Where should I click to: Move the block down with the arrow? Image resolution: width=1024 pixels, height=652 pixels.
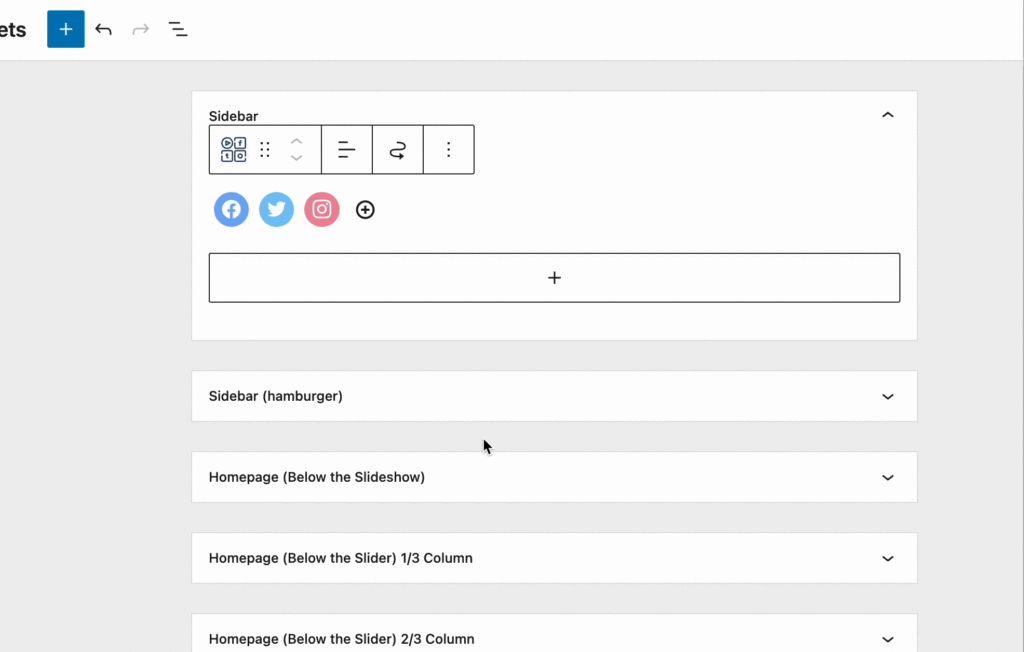[x=296, y=158]
